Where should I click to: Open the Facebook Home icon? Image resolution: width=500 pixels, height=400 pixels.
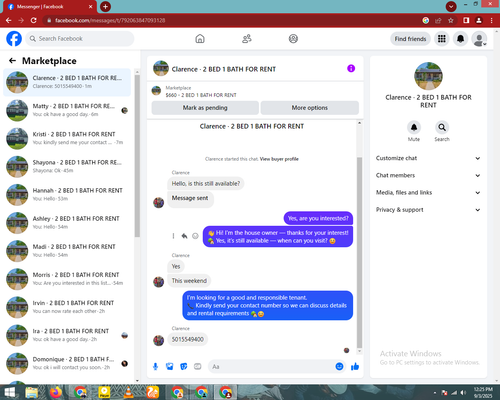click(200, 39)
